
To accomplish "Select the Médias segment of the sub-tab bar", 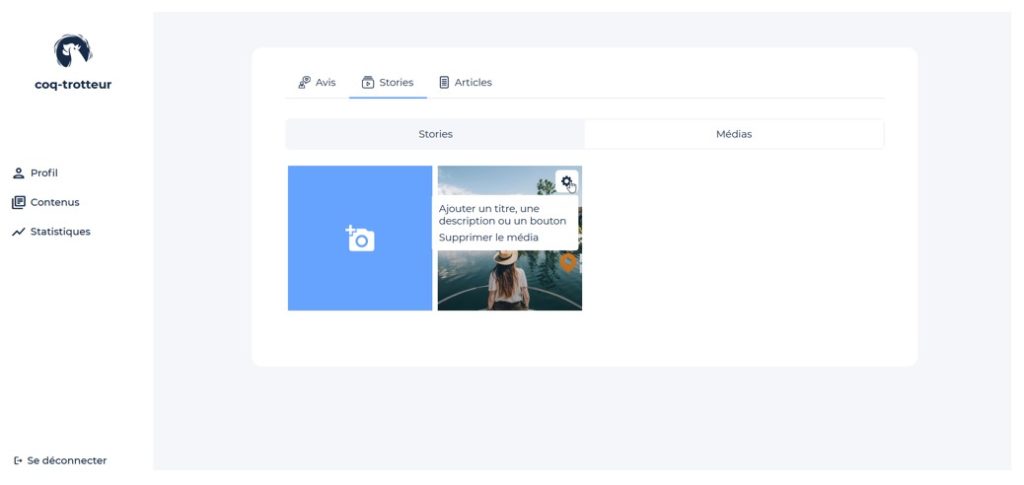I will tap(734, 134).
